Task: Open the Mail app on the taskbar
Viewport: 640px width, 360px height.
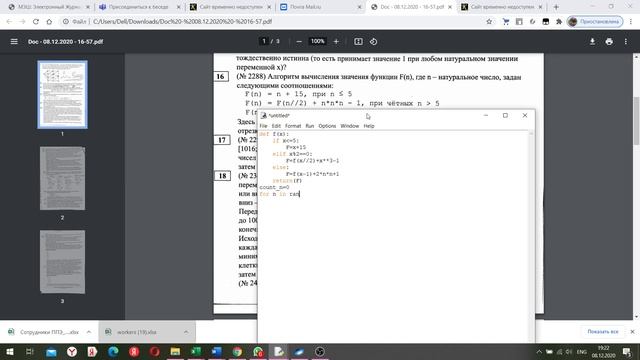Action: pos(51,351)
